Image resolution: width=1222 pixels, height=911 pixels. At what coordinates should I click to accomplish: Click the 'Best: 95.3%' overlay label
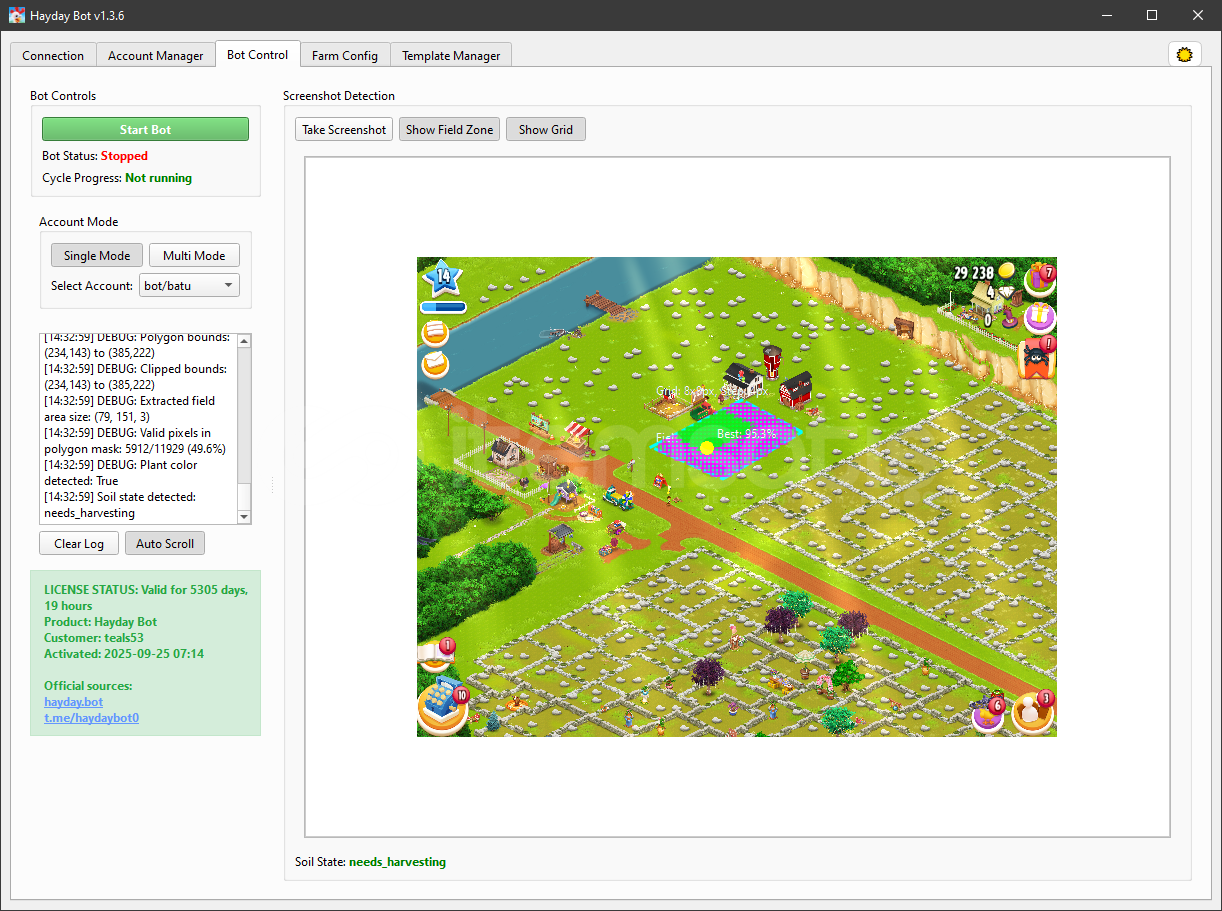point(746,433)
